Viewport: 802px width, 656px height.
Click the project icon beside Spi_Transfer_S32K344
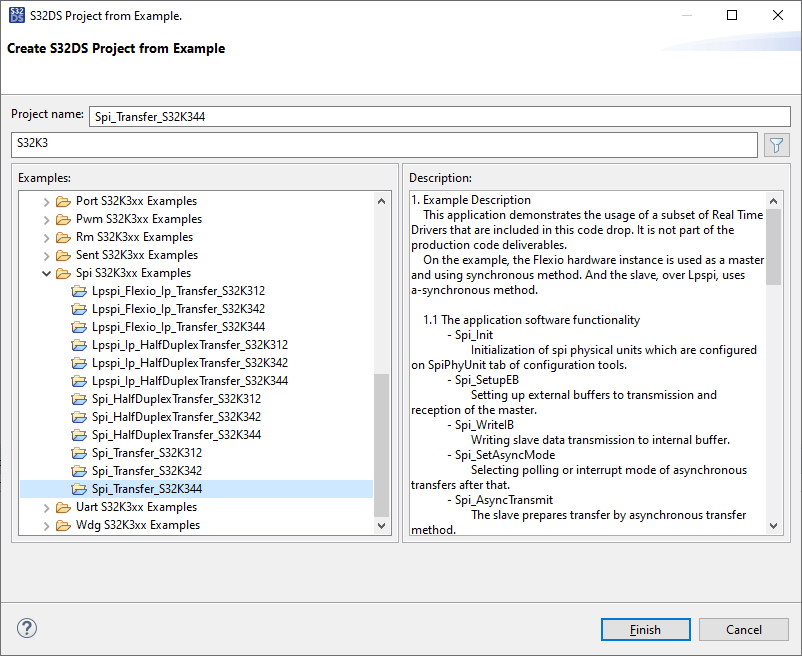[x=79, y=488]
